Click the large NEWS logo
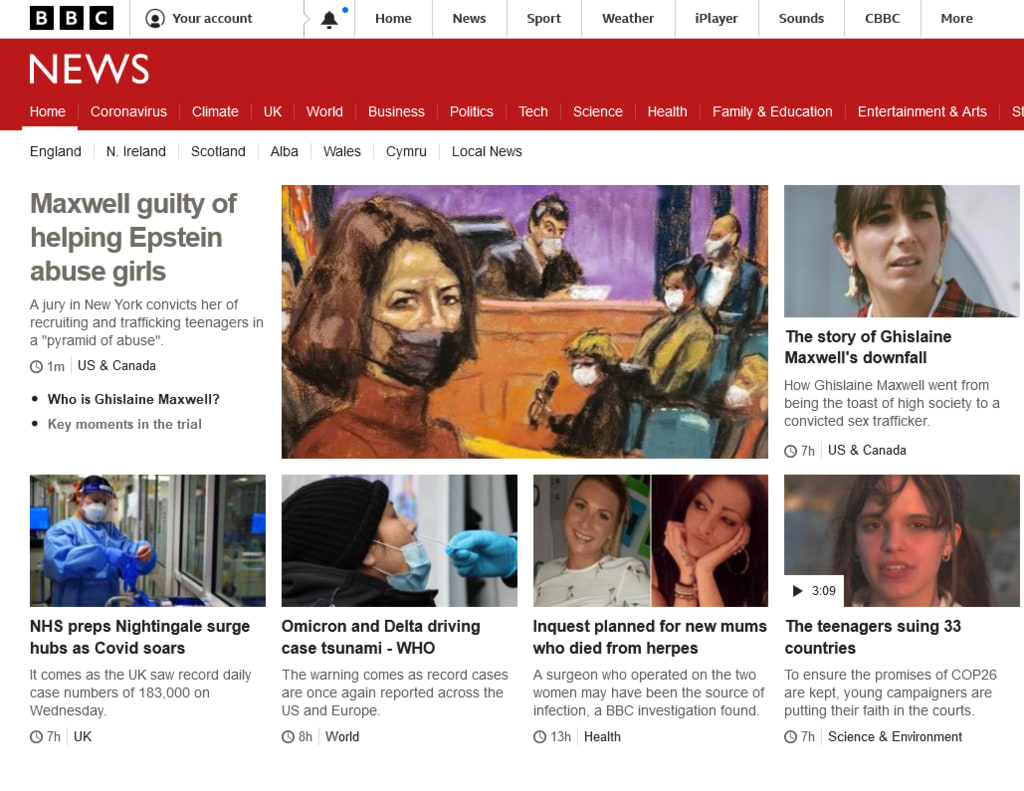 [89, 69]
